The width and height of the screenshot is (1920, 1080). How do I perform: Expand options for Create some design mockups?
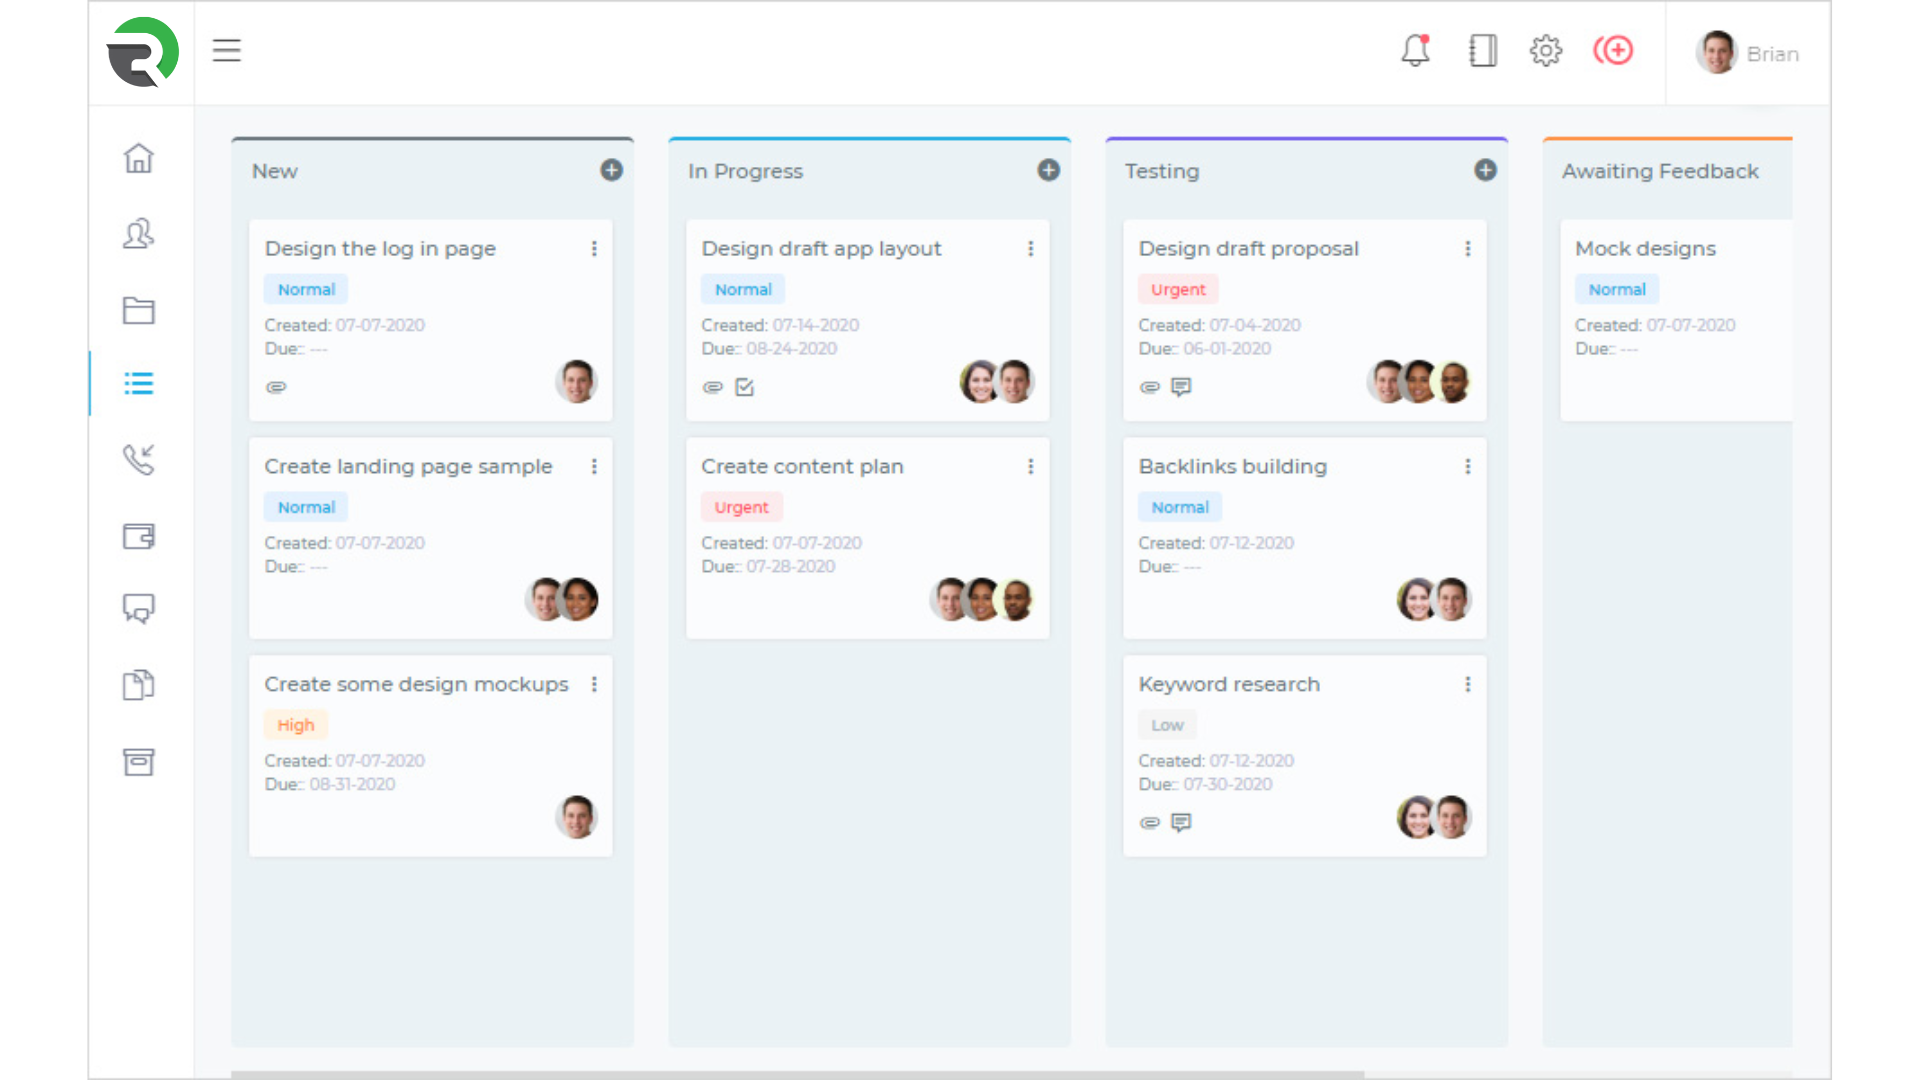pos(594,685)
